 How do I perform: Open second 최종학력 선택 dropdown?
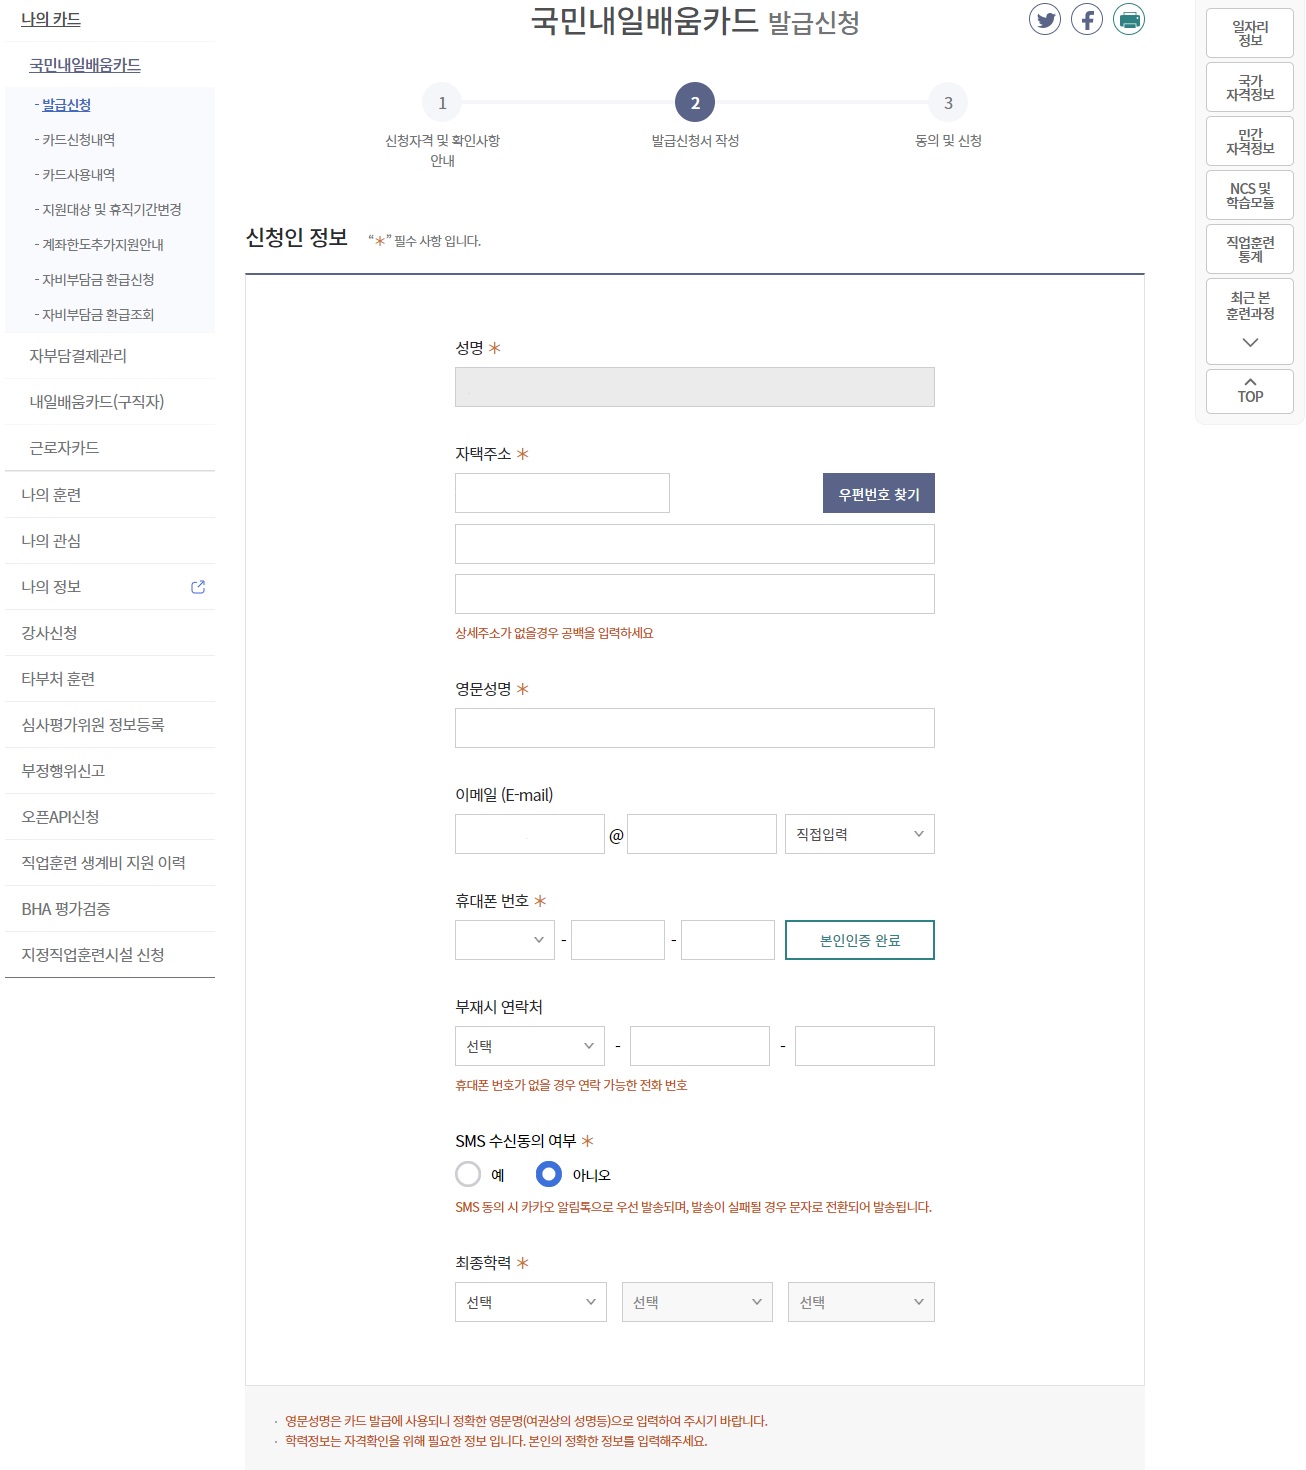(697, 1302)
